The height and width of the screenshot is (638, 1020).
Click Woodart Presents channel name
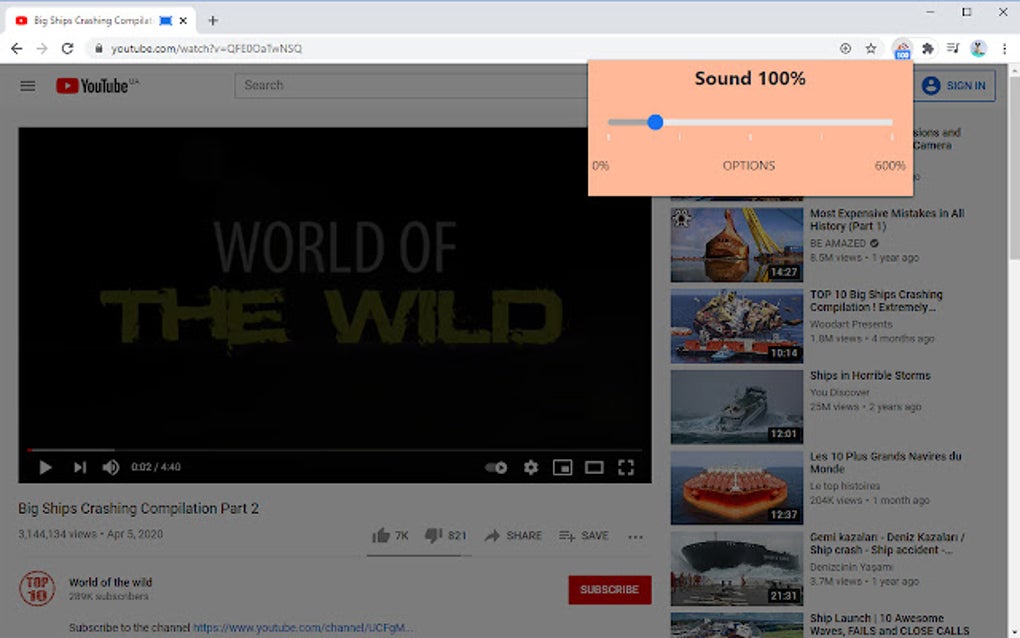point(851,324)
